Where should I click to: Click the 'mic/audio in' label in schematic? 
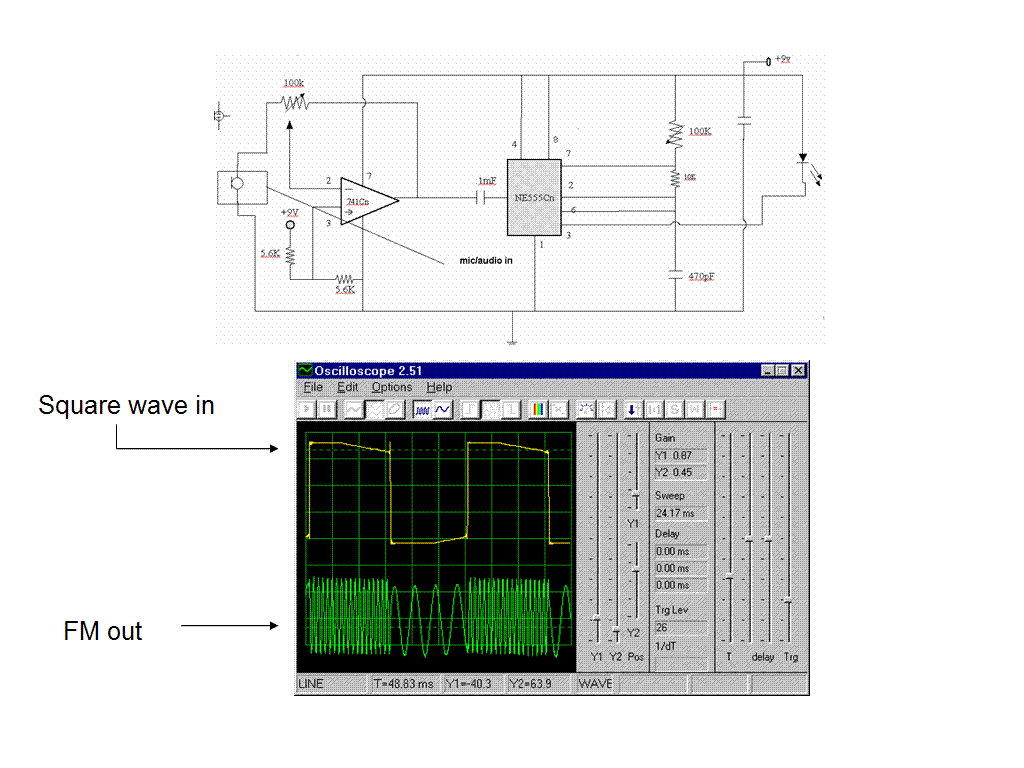click(486, 261)
